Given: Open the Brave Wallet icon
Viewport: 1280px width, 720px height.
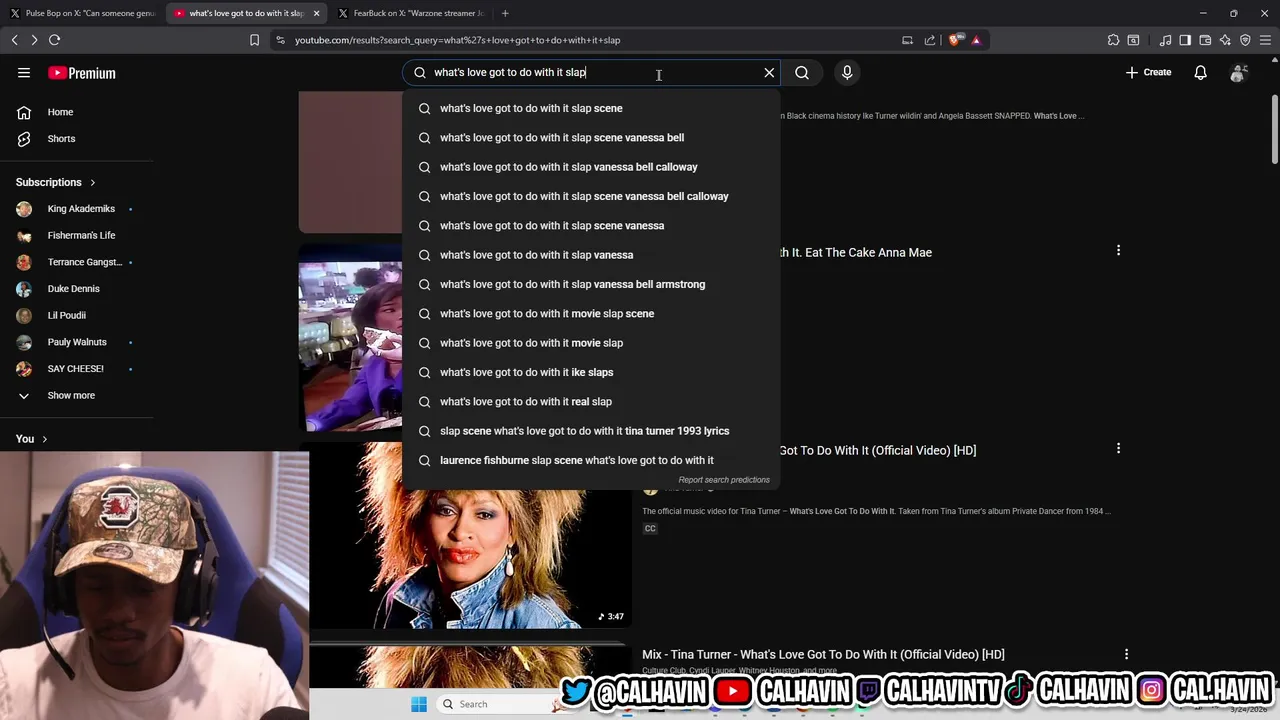Looking at the screenshot, I should pos(1205,40).
